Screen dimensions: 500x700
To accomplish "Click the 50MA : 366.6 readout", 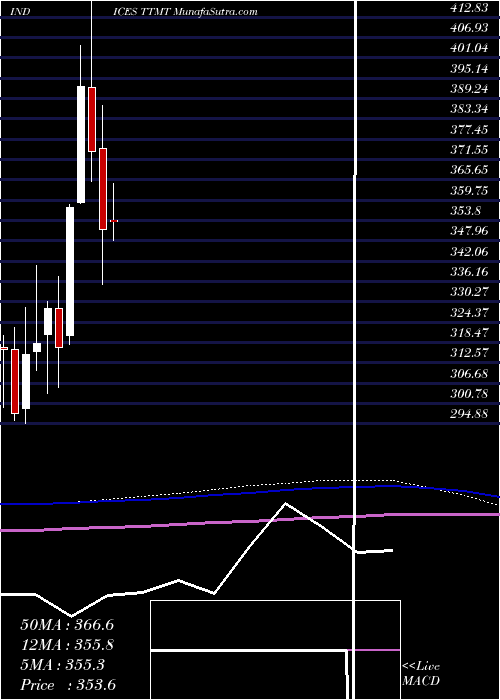I will click(x=67, y=625).
